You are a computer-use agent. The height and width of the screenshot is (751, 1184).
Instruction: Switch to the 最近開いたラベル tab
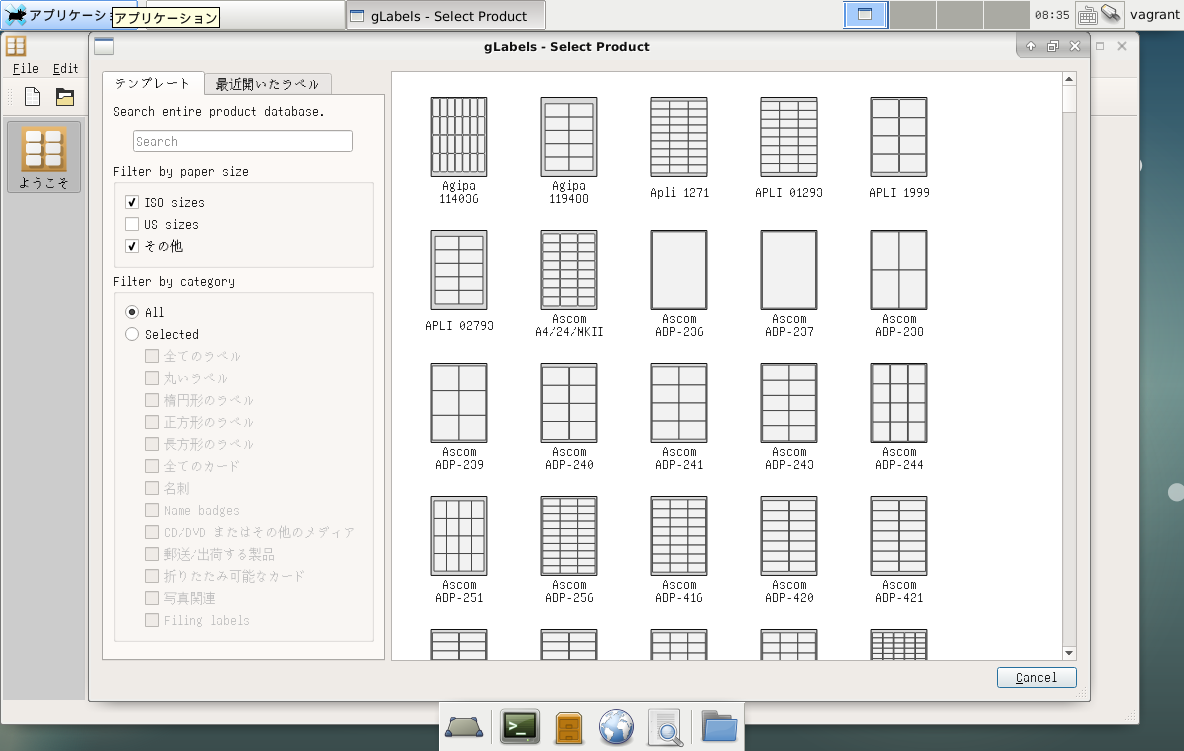268,83
